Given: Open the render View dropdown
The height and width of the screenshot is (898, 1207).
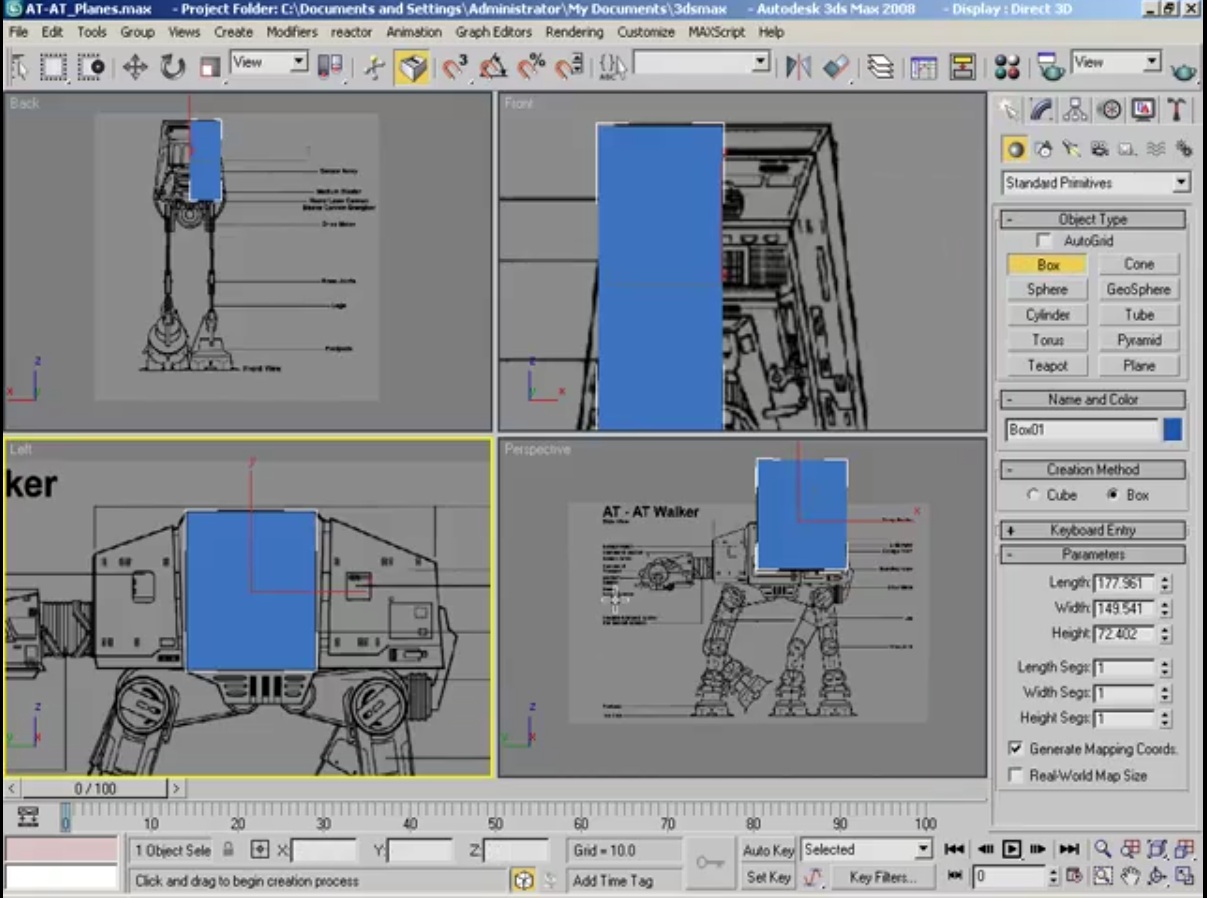Looking at the screenshot, I should tap(1116, 62).
